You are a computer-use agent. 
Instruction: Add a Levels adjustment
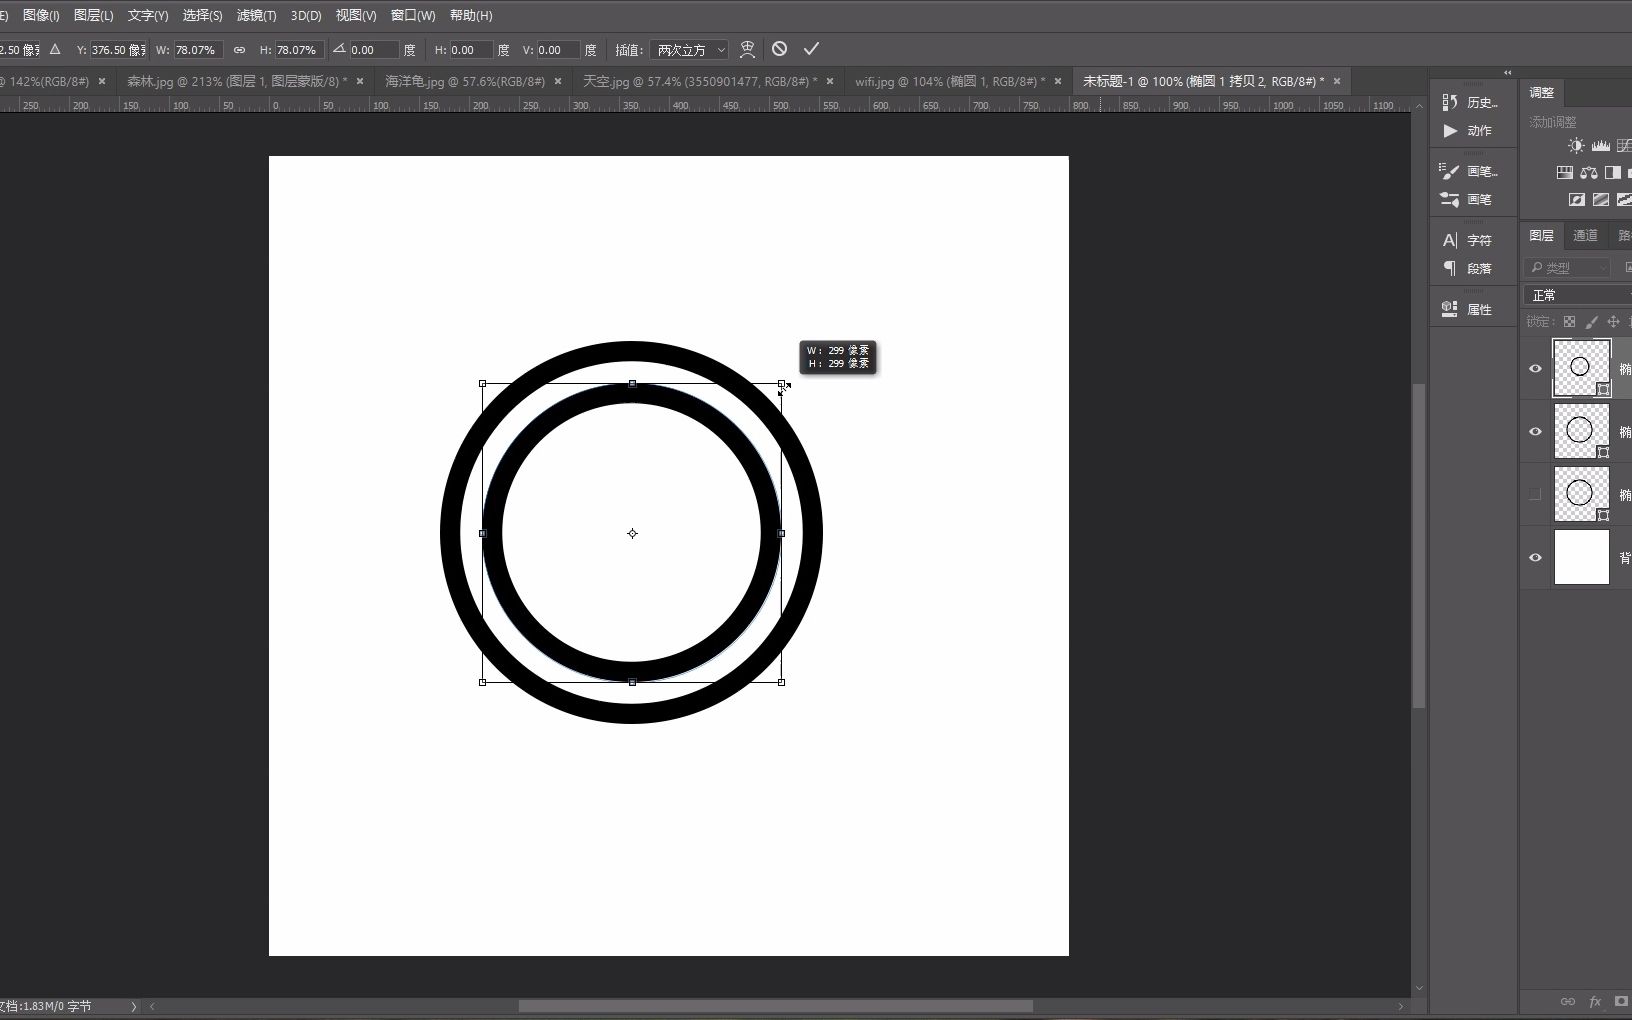tap(1601, 146)
